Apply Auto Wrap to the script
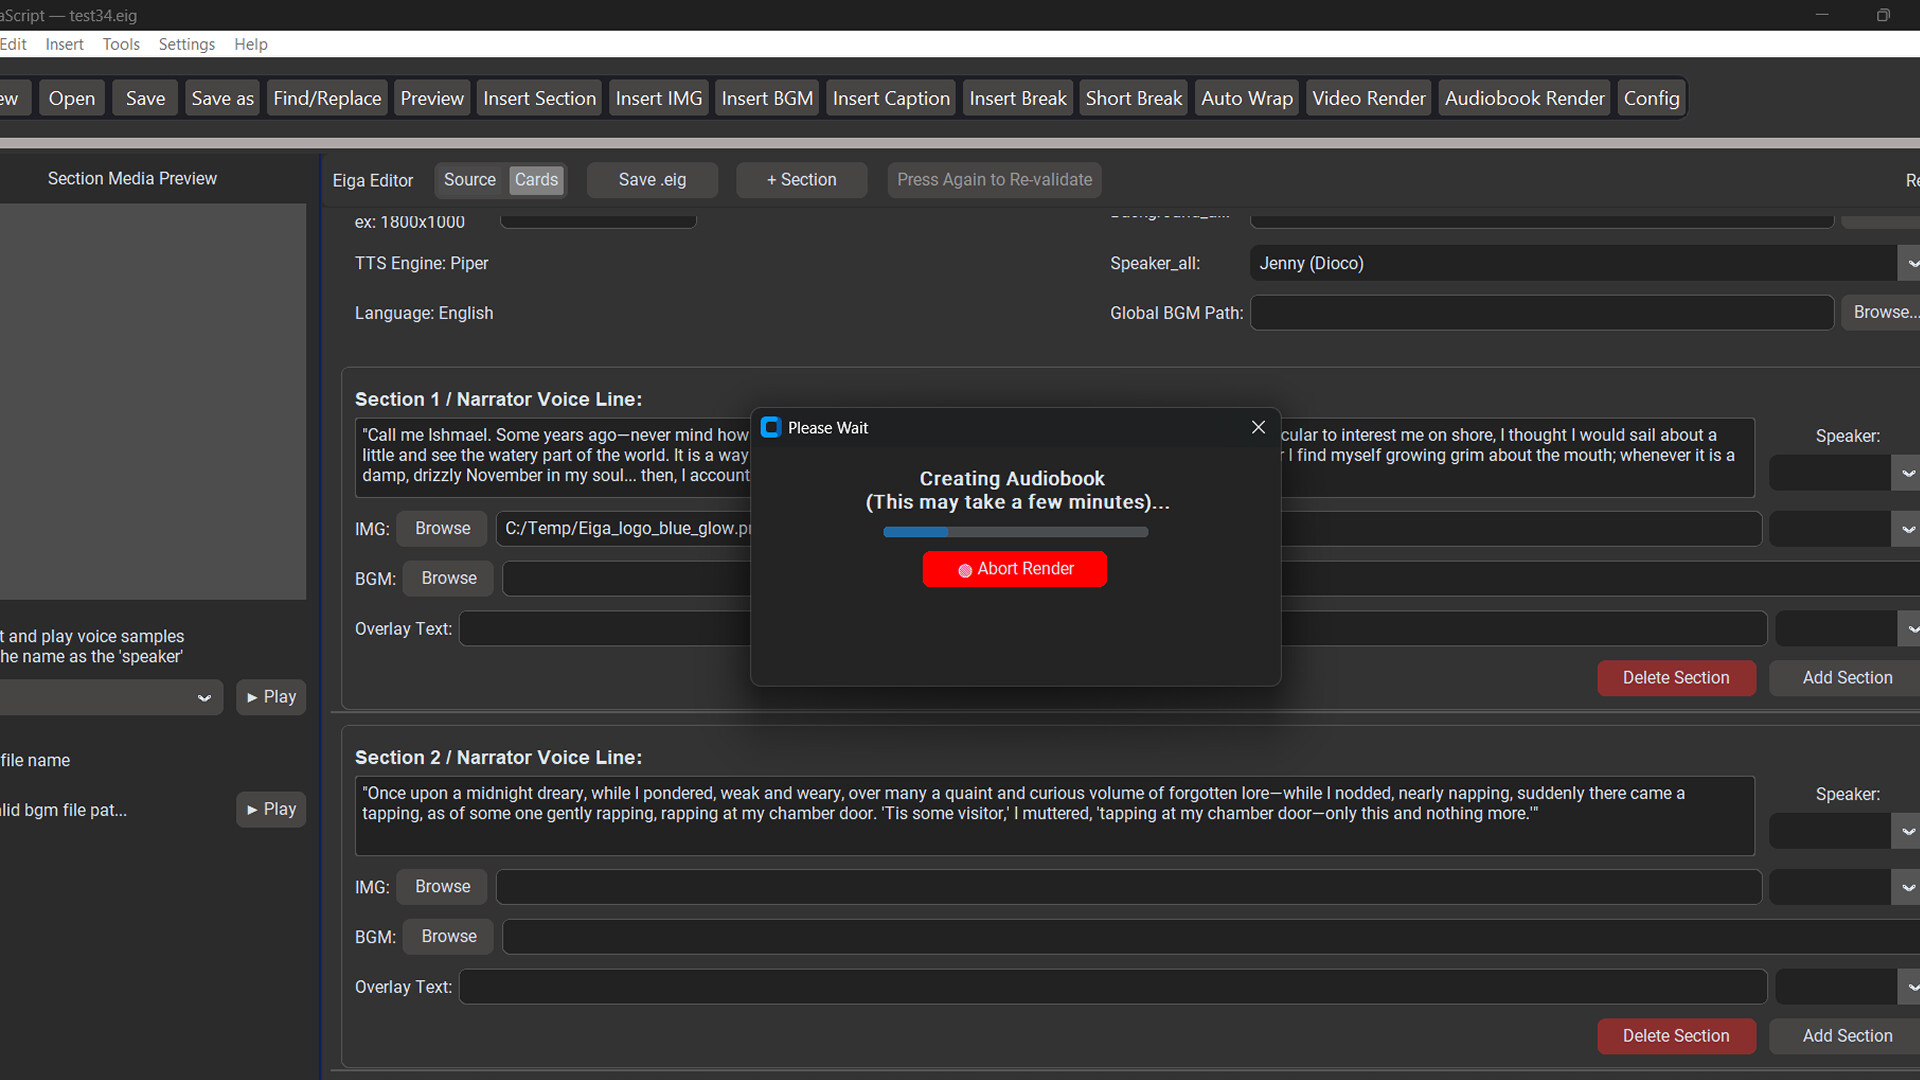 pos(1246,97)
